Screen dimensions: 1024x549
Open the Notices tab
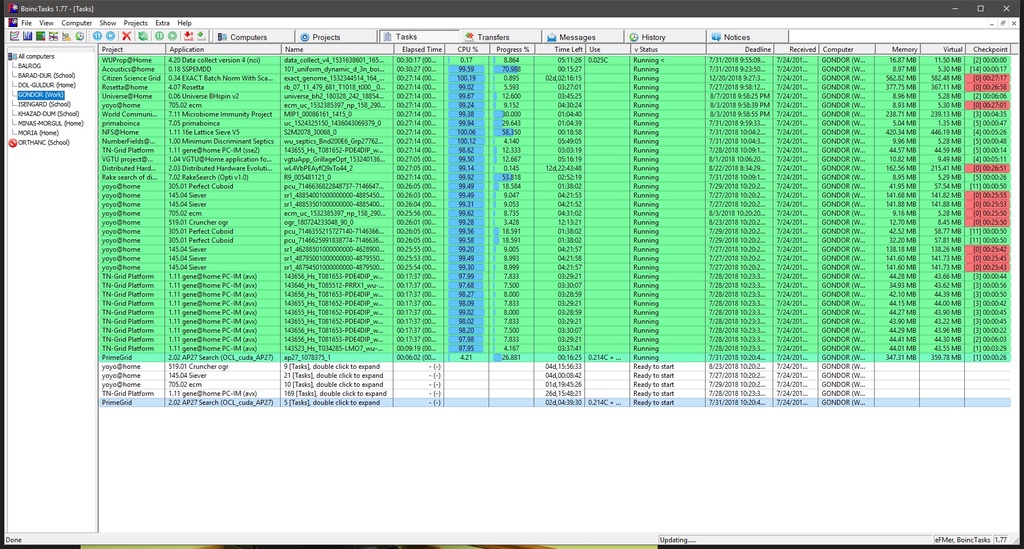[x=748, y=37]
